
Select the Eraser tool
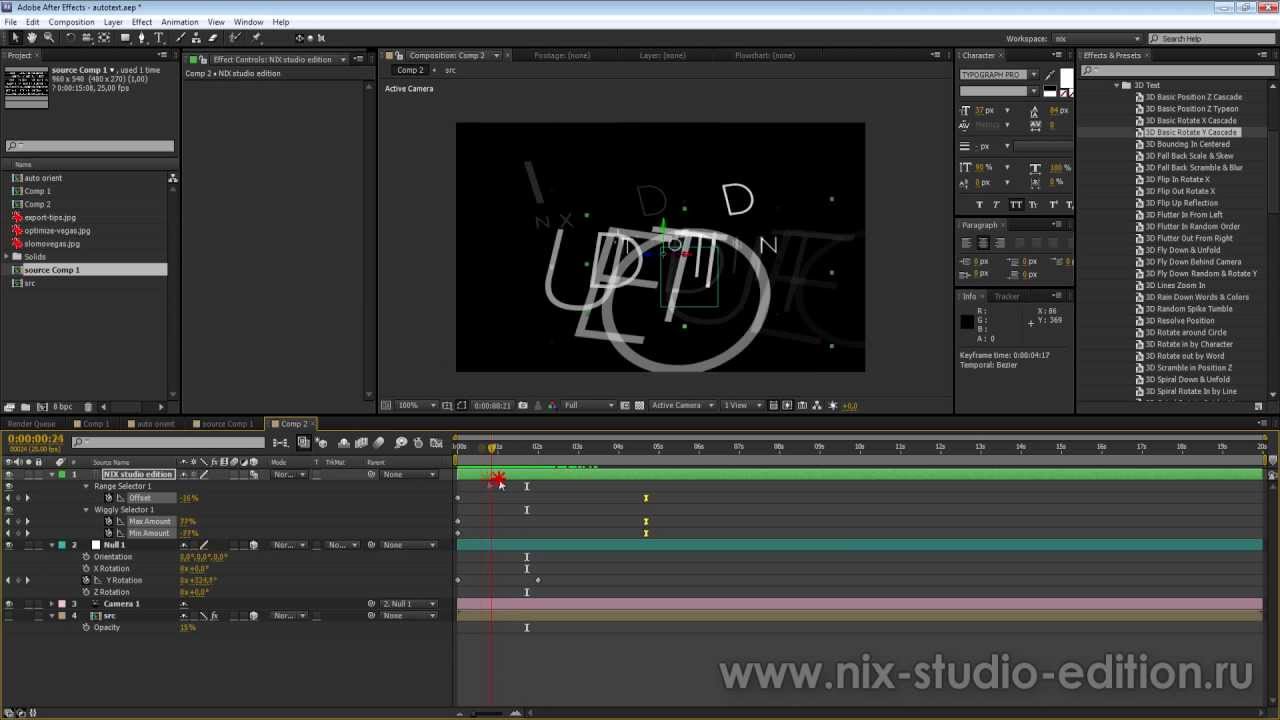coord(212,38)
